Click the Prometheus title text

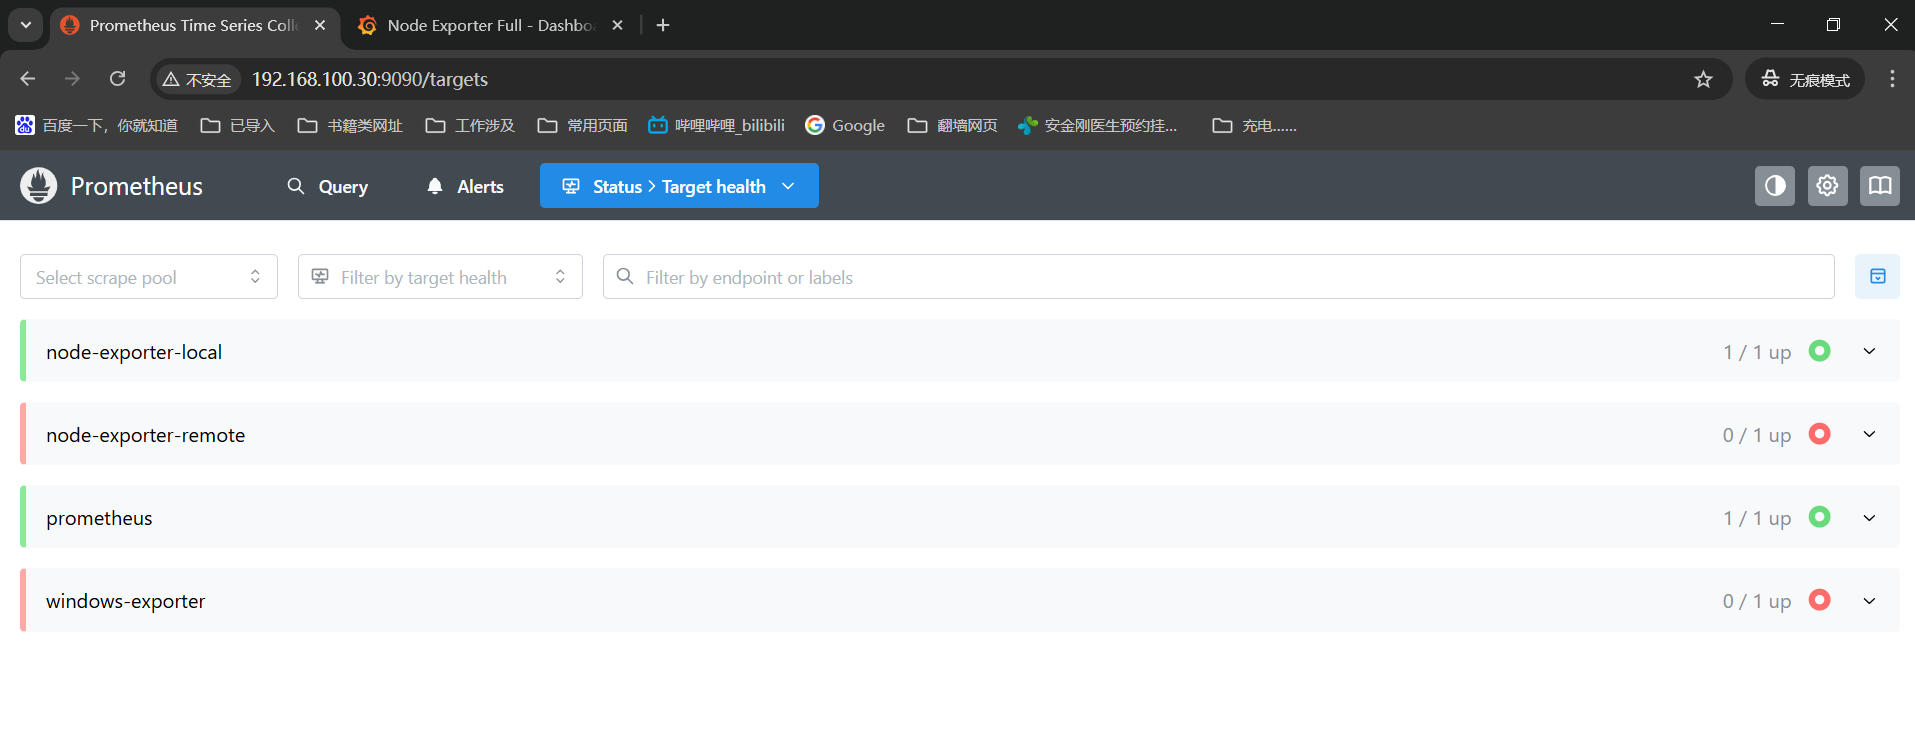click(137, 186)
